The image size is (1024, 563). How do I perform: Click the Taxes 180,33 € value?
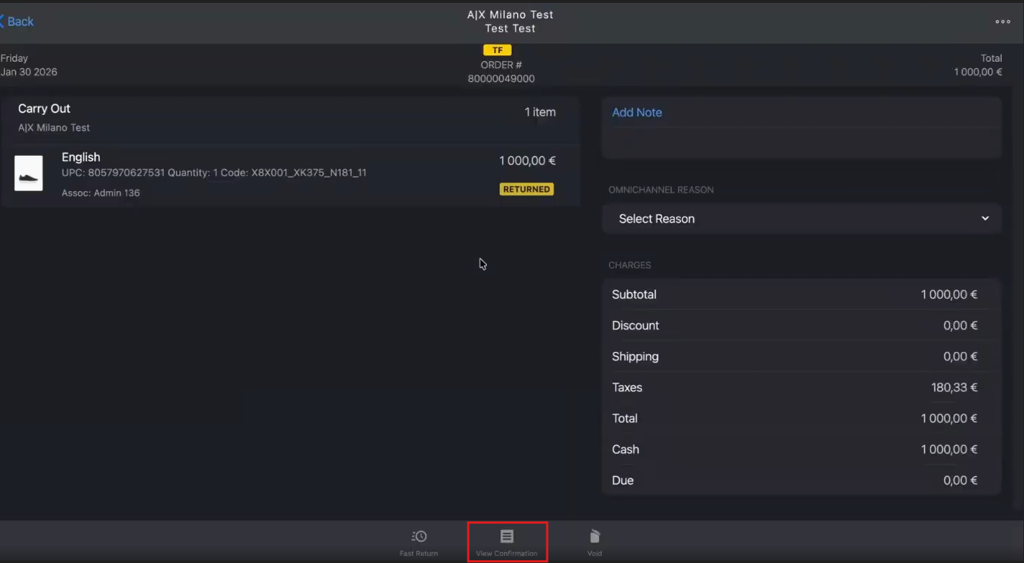click(x=954, y=388)
